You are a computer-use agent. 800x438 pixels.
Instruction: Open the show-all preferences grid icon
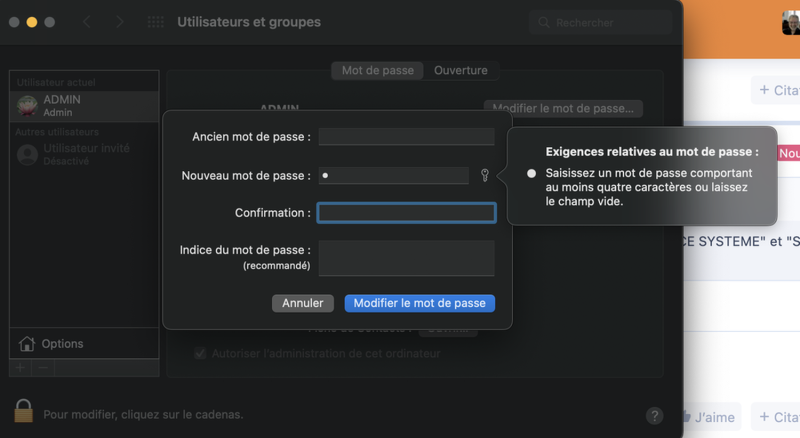point(155,22)
